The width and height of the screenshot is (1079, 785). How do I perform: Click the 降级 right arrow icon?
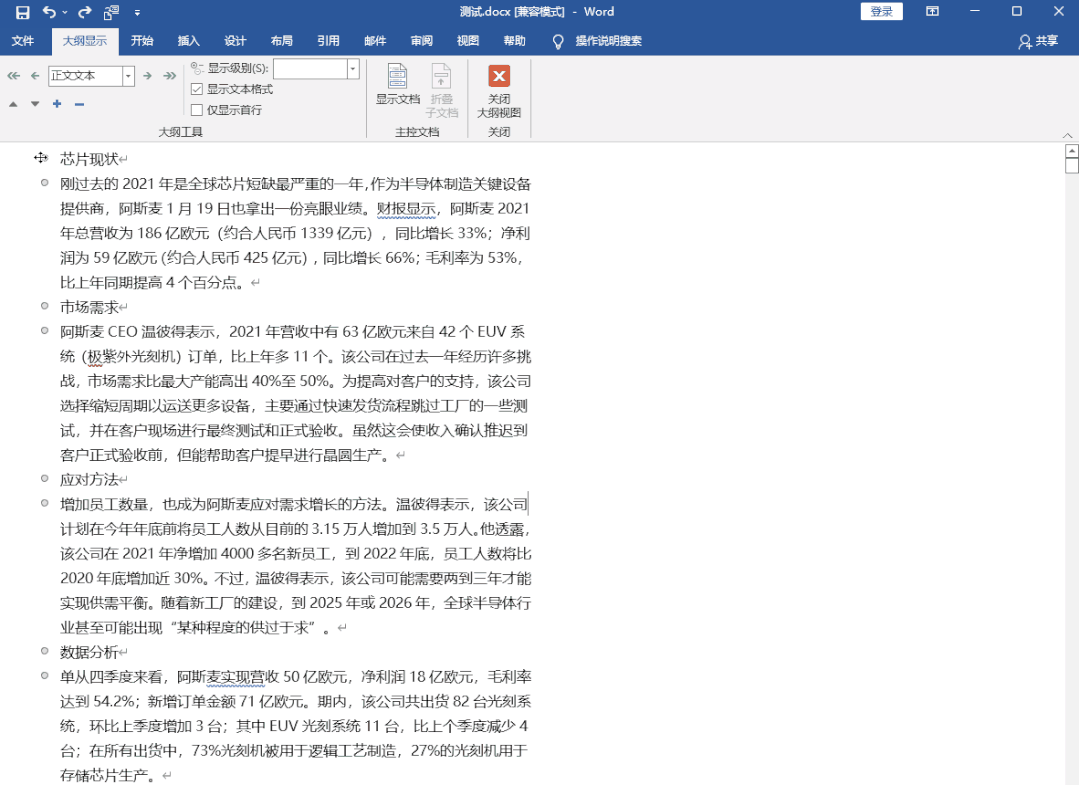coord(146,75)
